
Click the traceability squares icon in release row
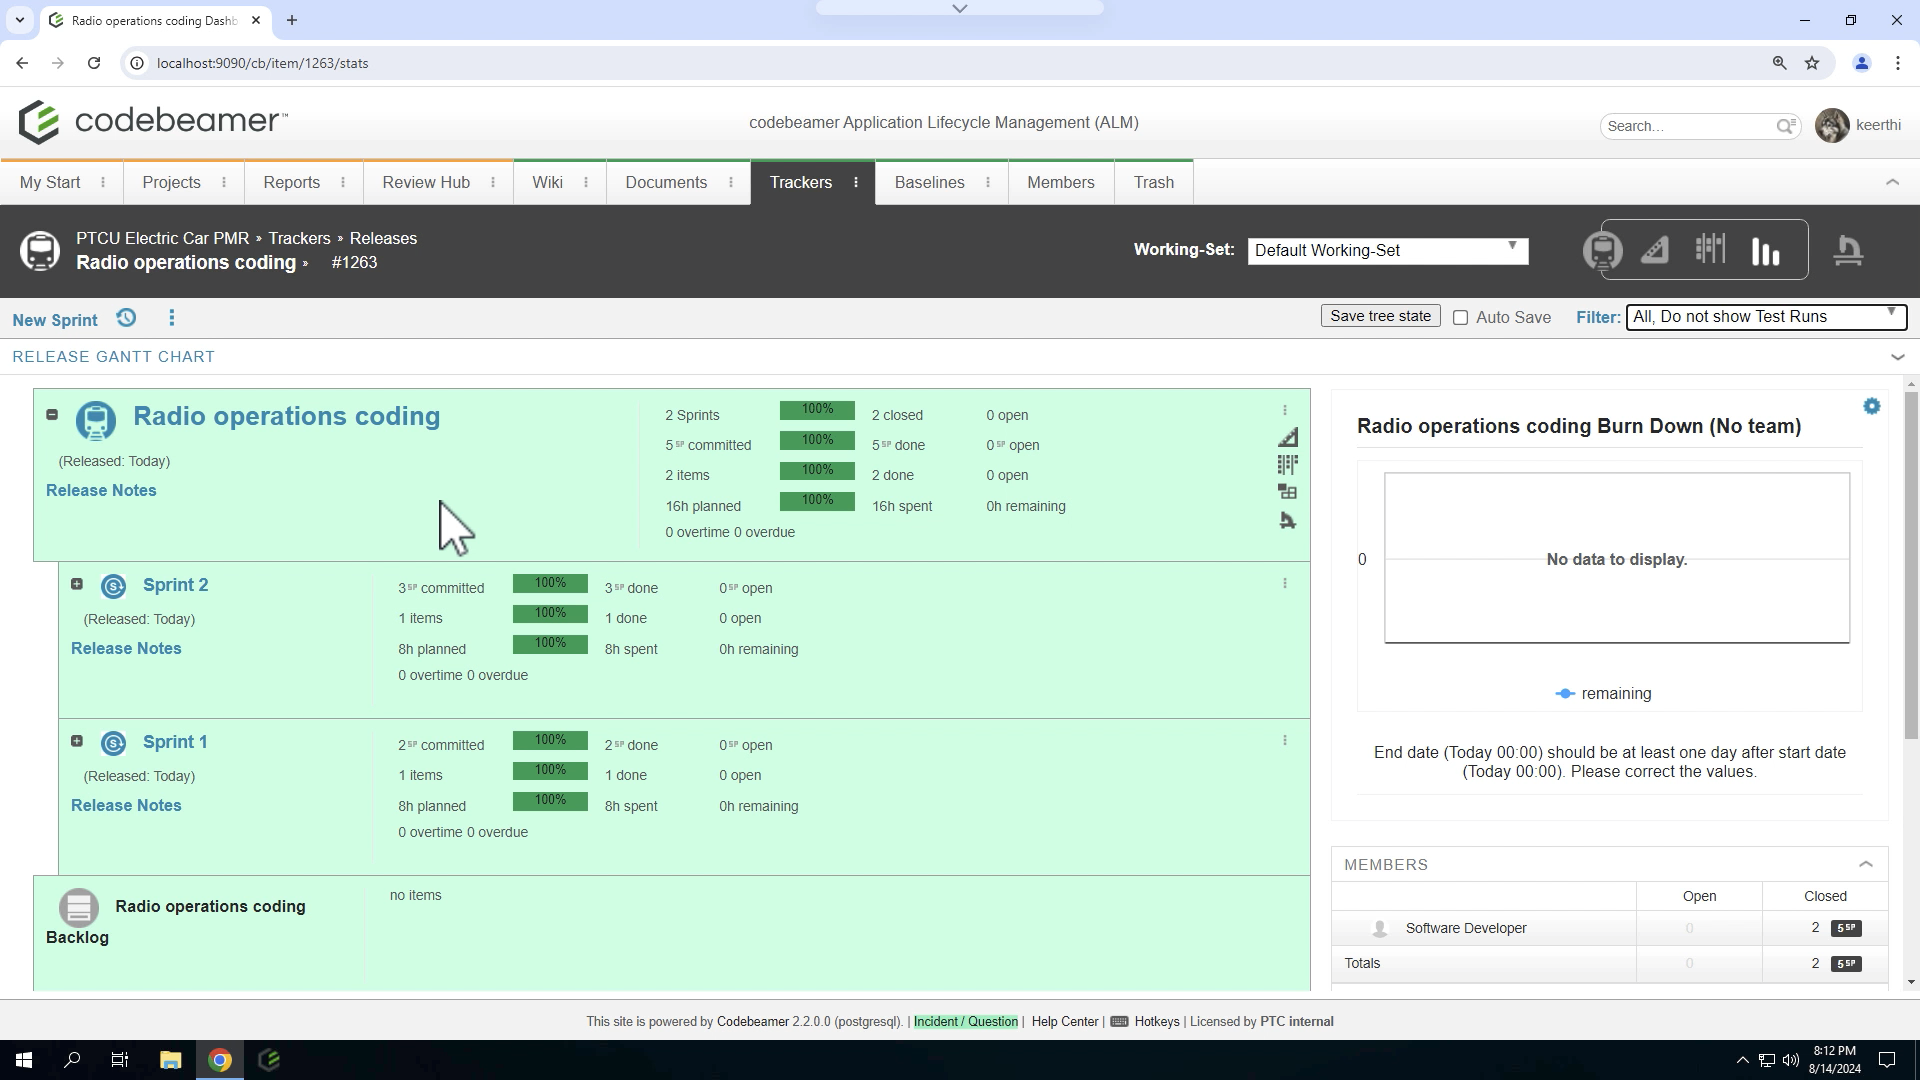[x=1288, y=492]
